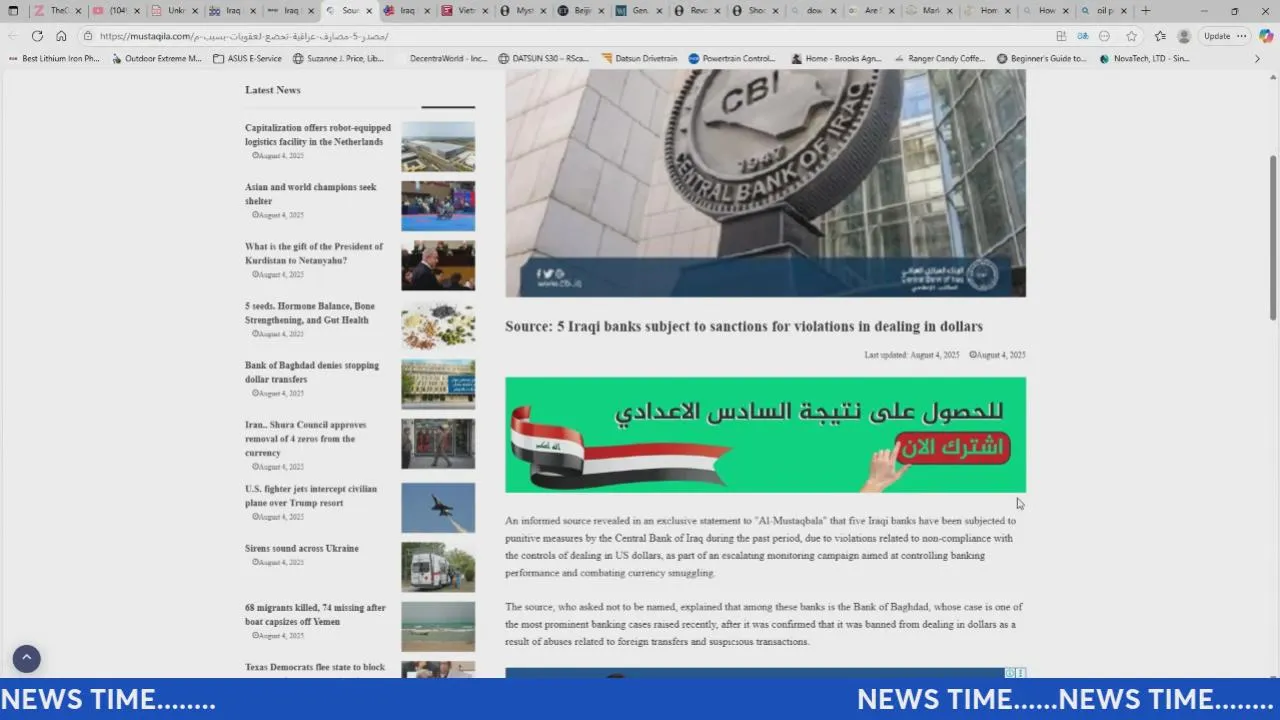Image resolution: width=1280 pixels, height=720 pixels.
Task: Click the Central Bank of Iraq hero image
Action: click(765, 183)
